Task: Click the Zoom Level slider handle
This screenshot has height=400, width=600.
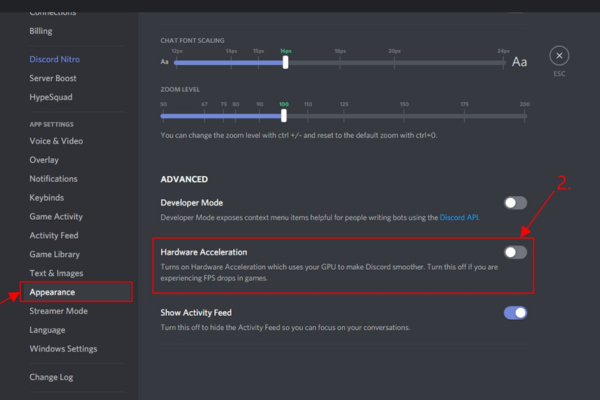Action: pyautogui.click(x=284, y=116)
